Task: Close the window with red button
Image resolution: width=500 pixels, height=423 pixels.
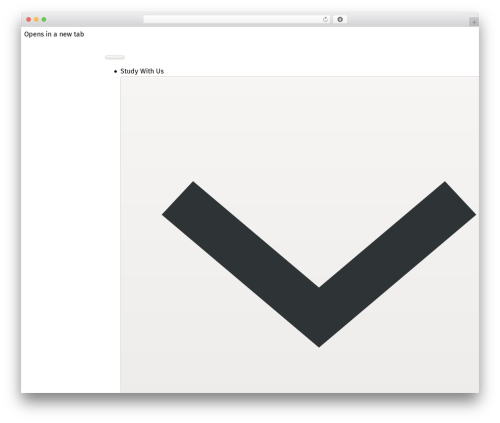Action: (x=29, y=19)
